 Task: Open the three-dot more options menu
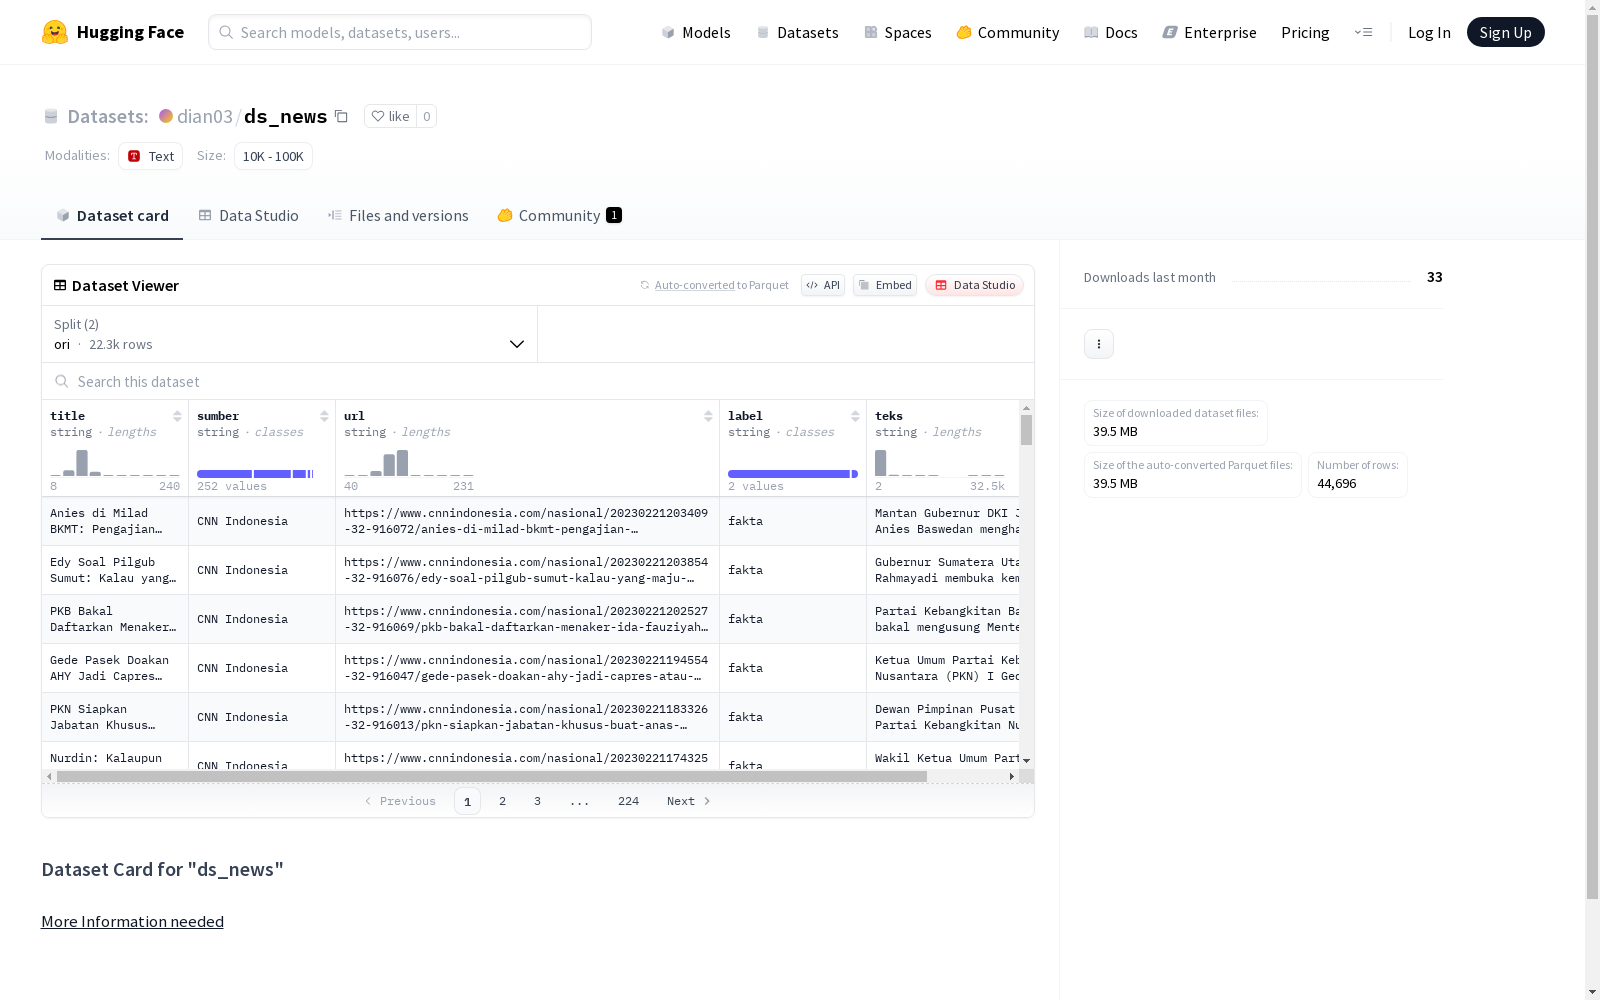click(x=1099, y=344)
